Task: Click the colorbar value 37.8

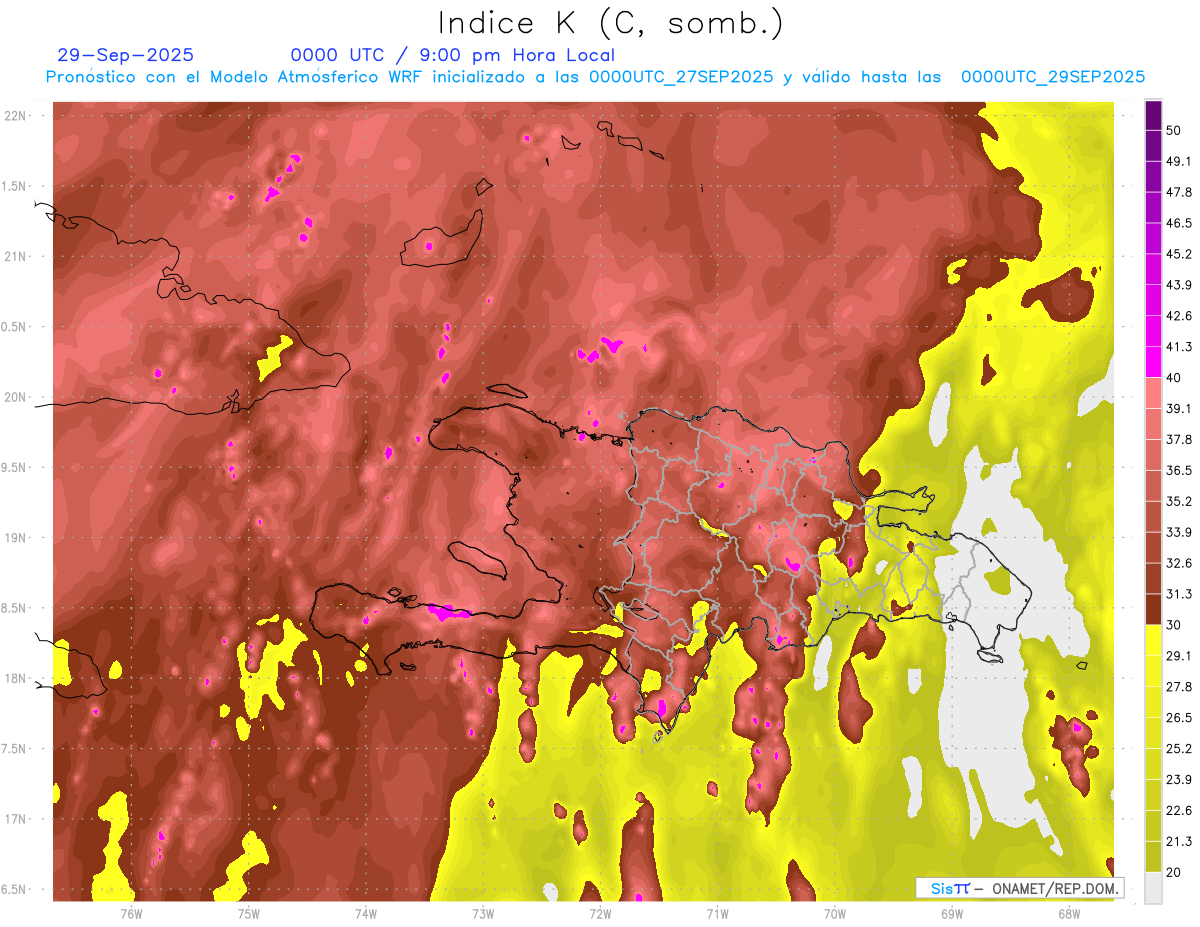Action: pos(1179,440)
